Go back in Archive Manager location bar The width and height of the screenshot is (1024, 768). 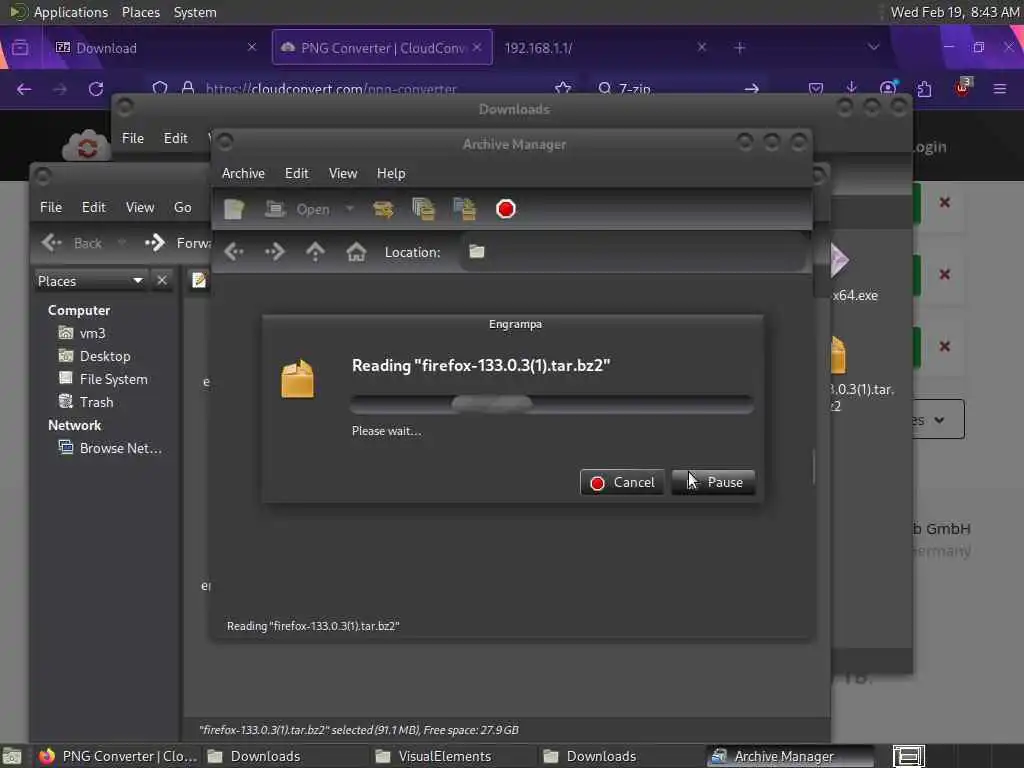click(234, 252)
